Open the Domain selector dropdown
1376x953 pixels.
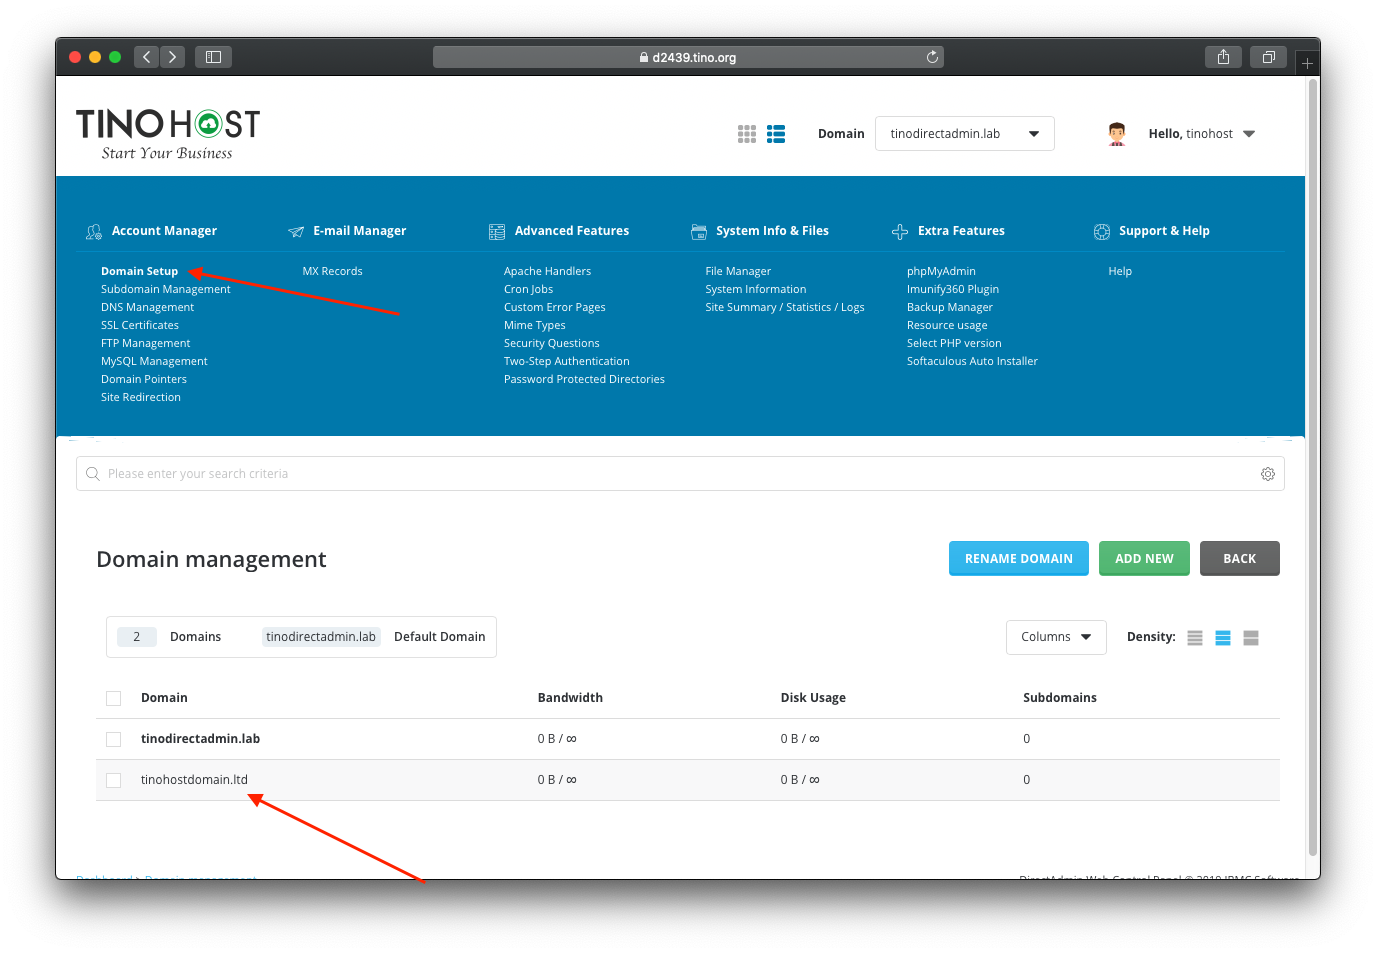pyautogui.click(x=964, y=134)
